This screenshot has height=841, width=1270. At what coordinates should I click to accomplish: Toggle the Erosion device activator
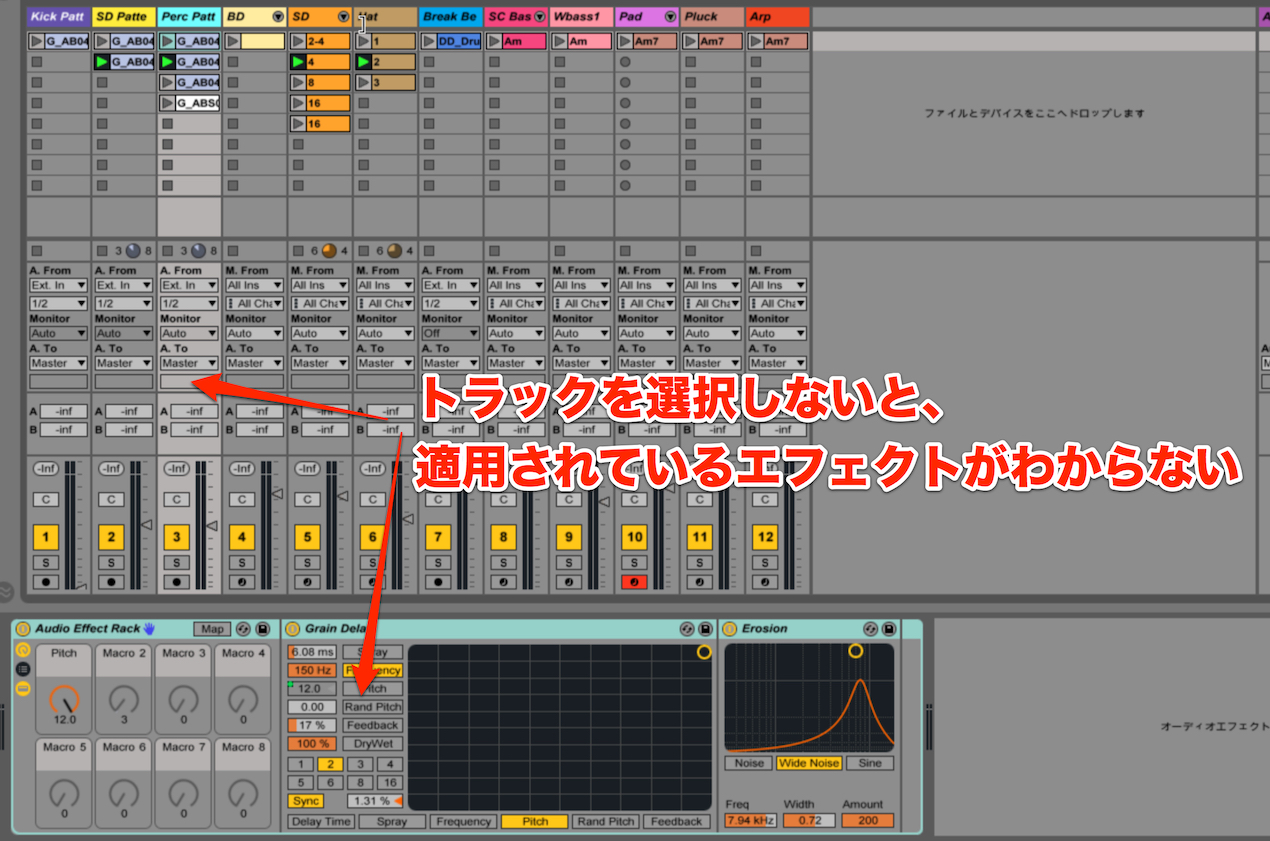pos(729,629)
